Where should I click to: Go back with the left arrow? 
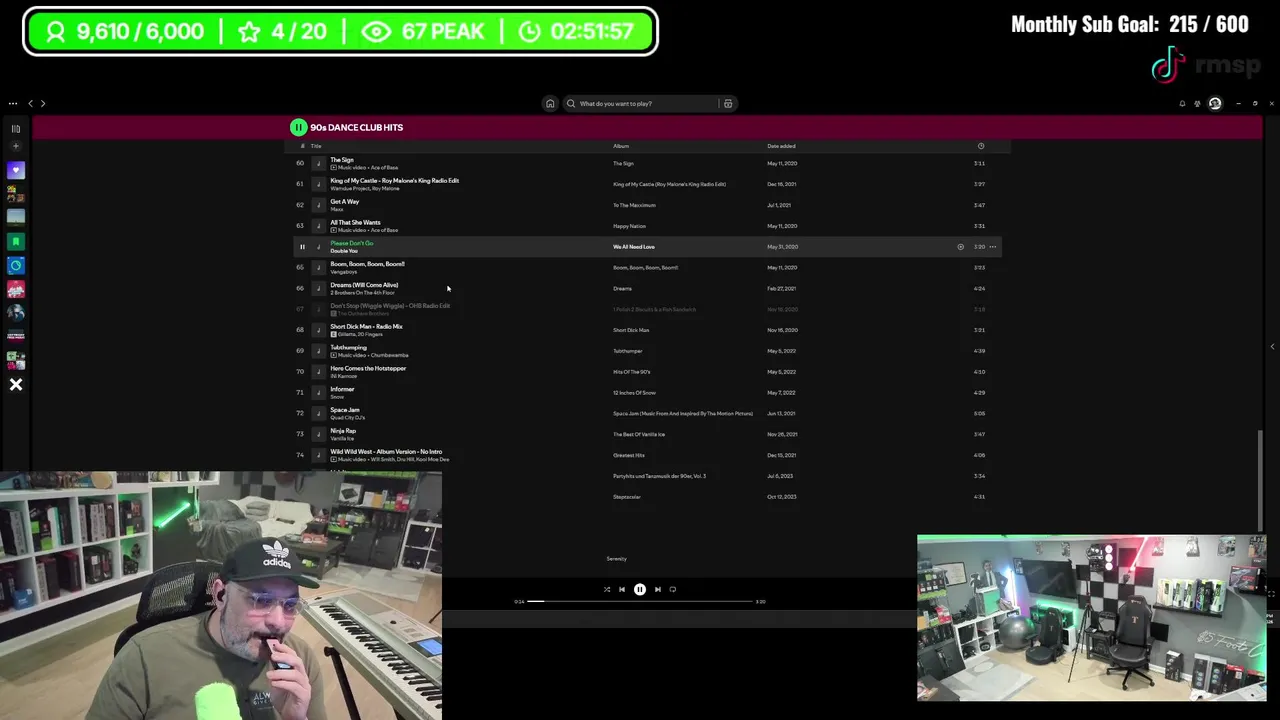(x=30, y=103)
